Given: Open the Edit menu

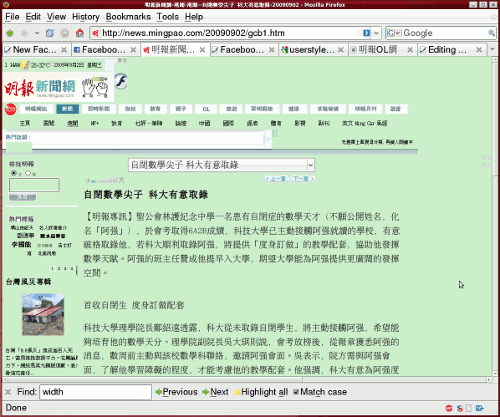Looking at the screenshot, I should pos(33,17).
